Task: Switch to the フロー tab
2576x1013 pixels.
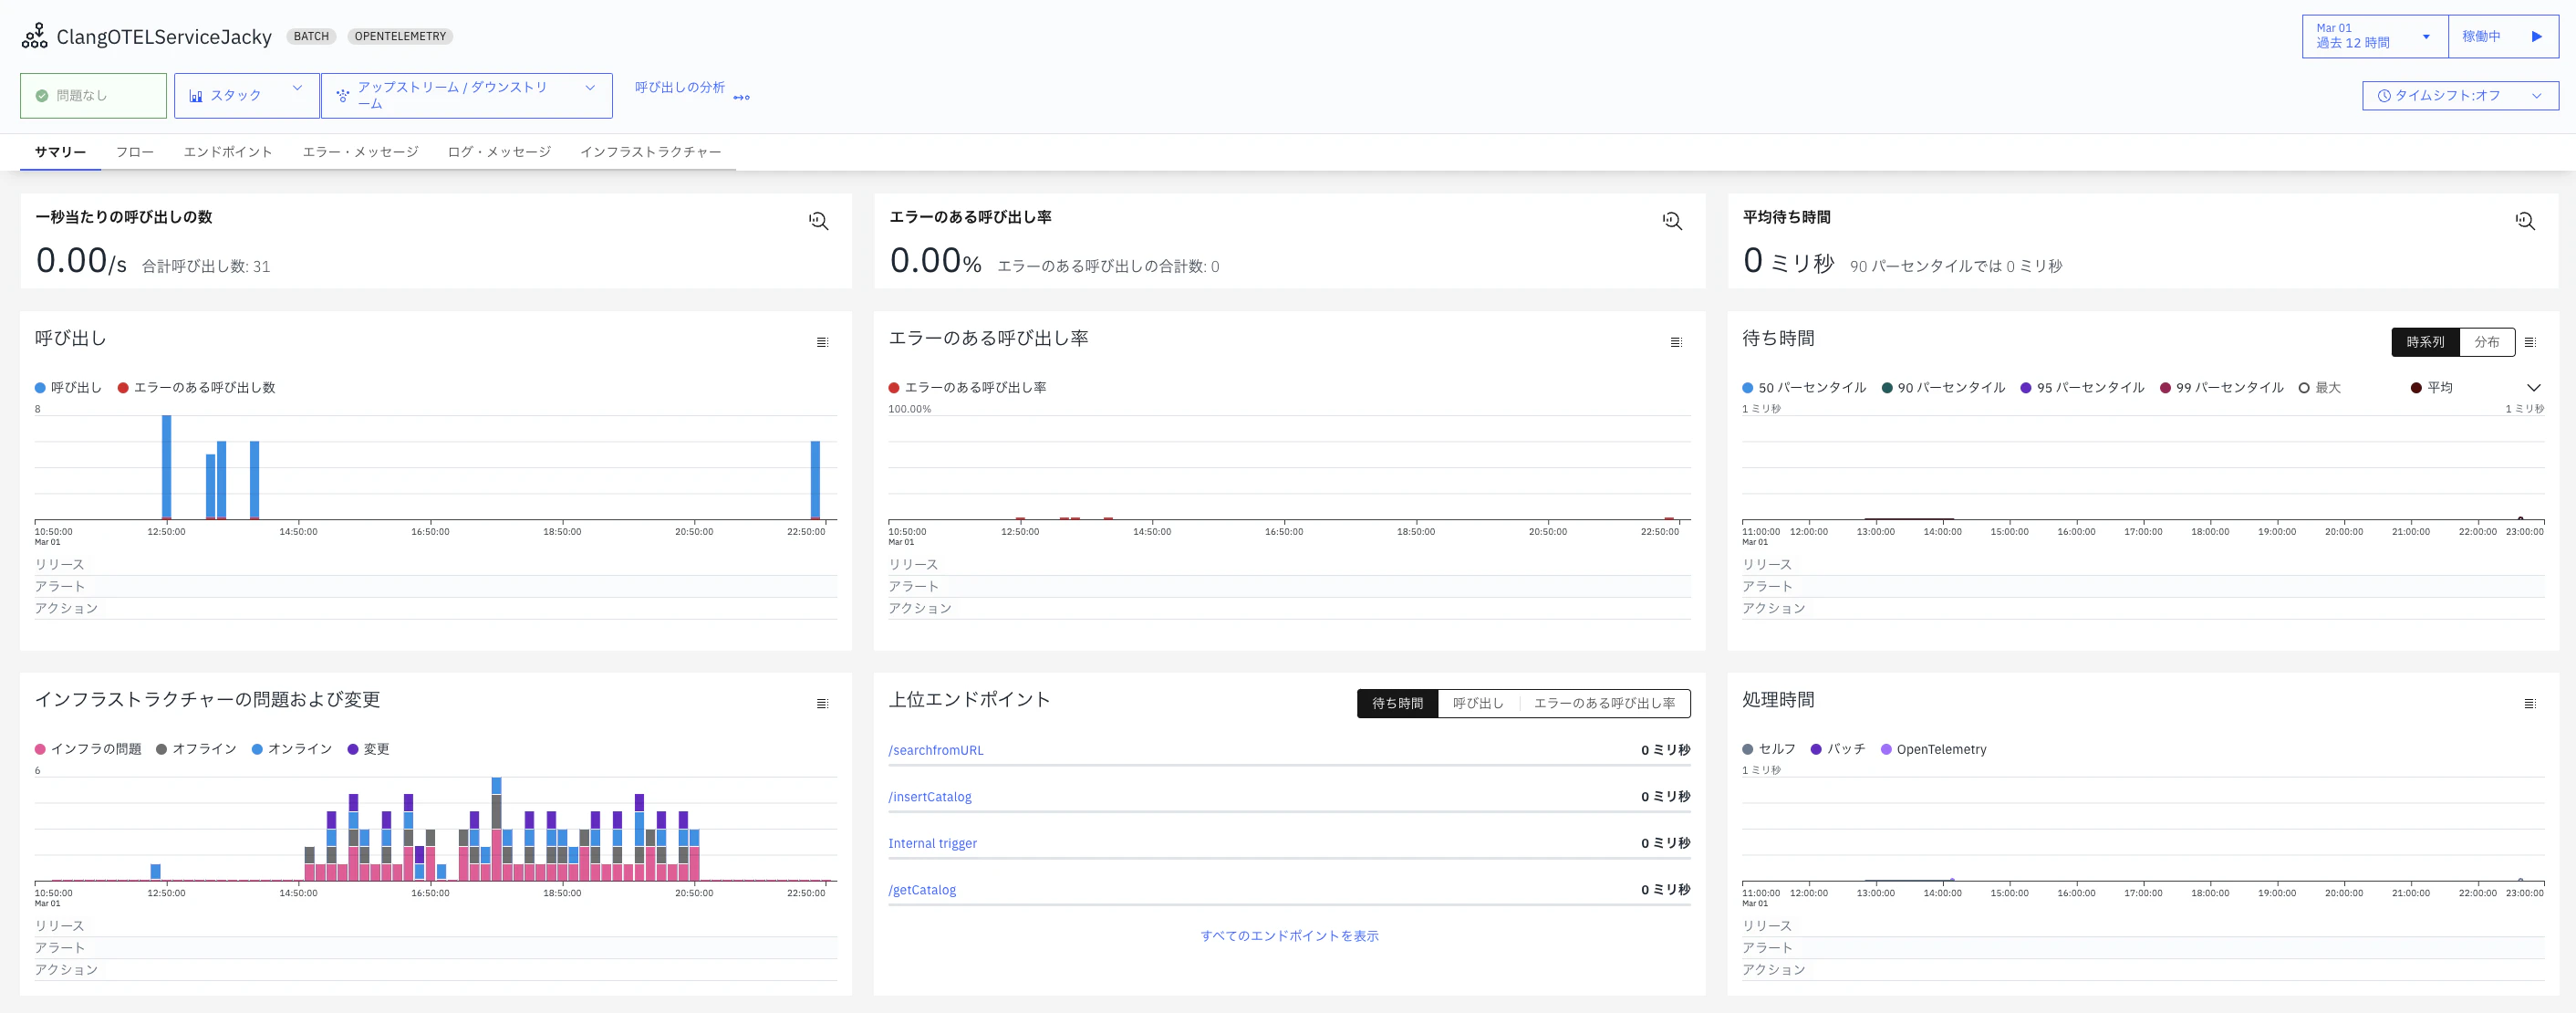Action: pyautogui.click(x=135, y=152)
